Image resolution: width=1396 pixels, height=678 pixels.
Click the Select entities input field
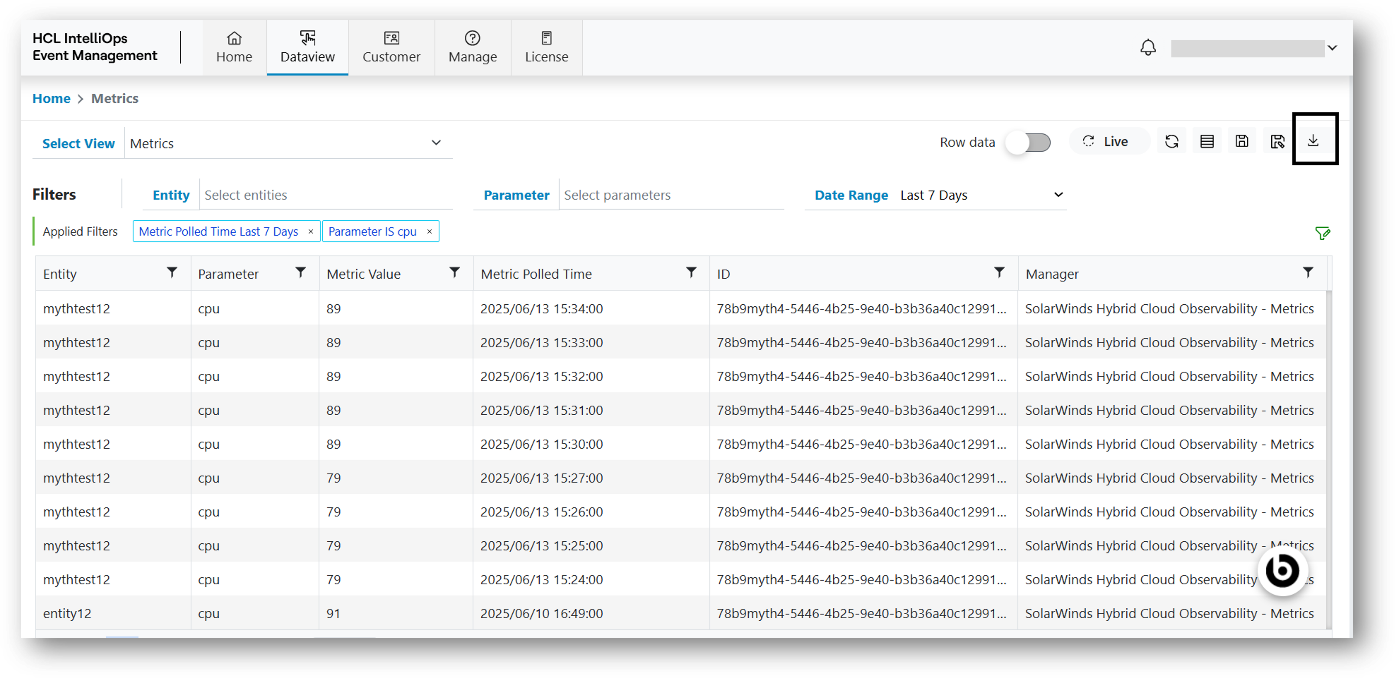[325, 195]
